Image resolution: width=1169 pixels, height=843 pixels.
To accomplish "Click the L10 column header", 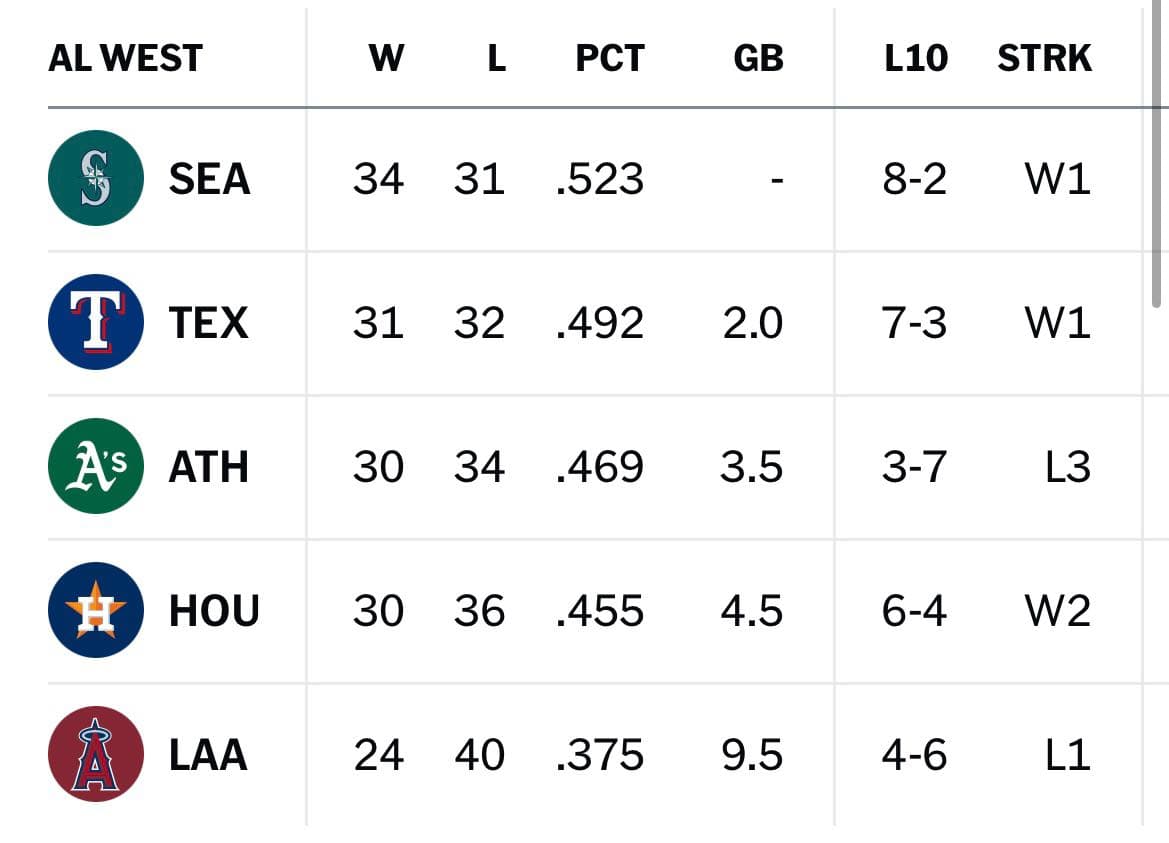I will click(916, 58).
